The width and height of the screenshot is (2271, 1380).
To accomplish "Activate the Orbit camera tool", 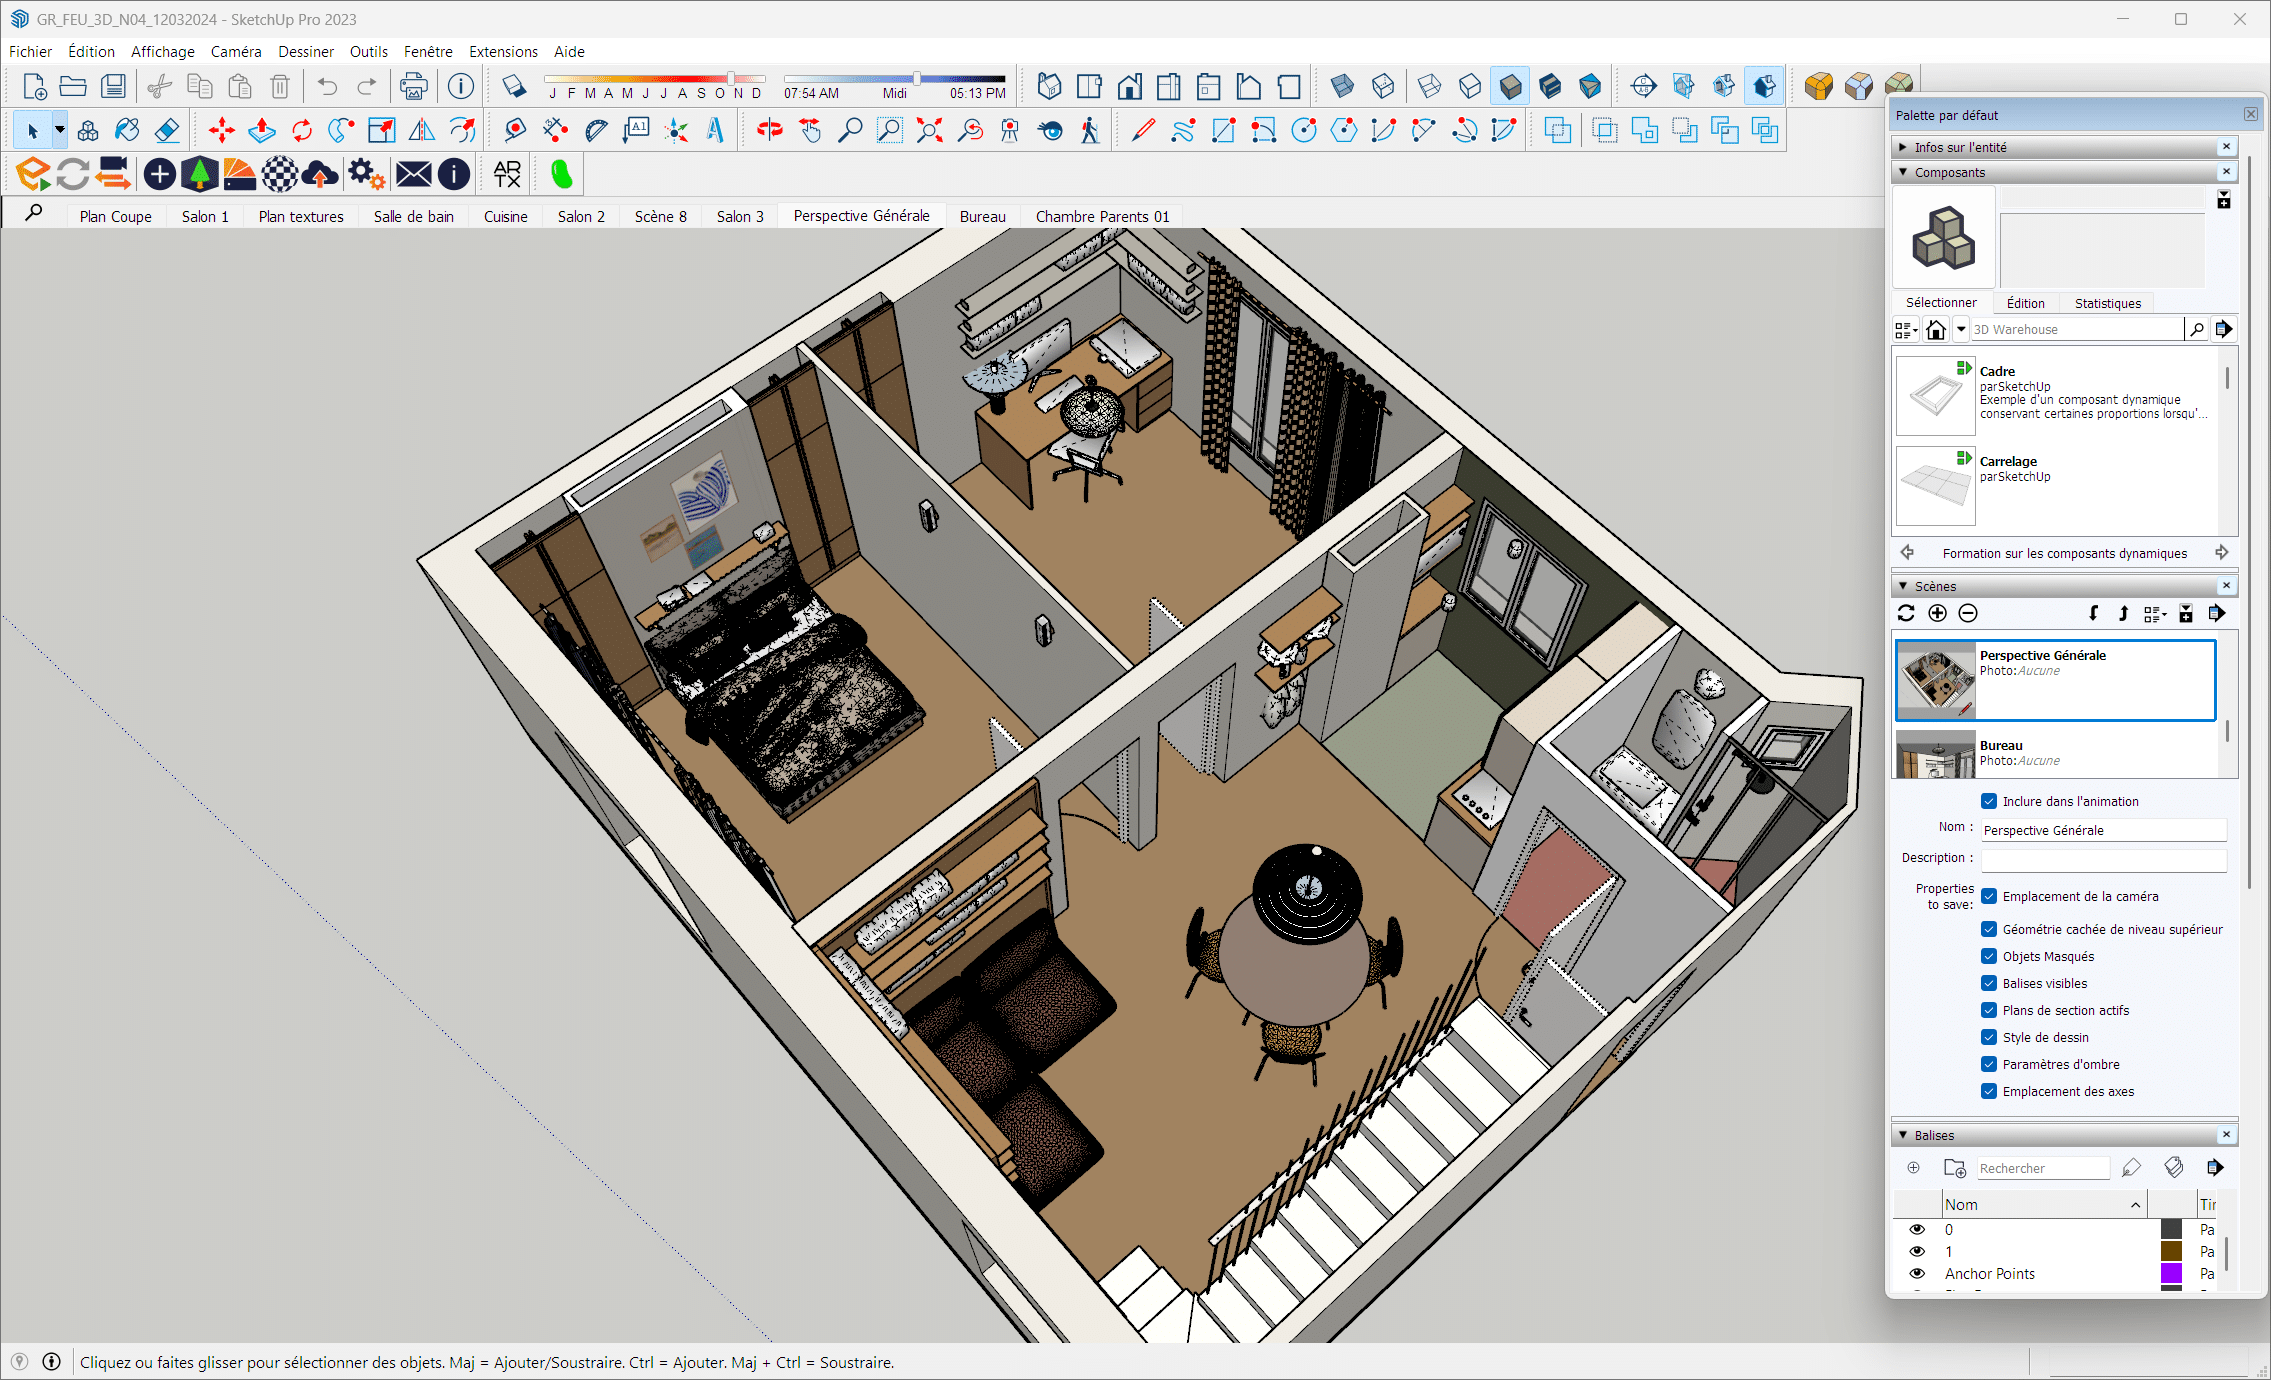I will (769, 130).
